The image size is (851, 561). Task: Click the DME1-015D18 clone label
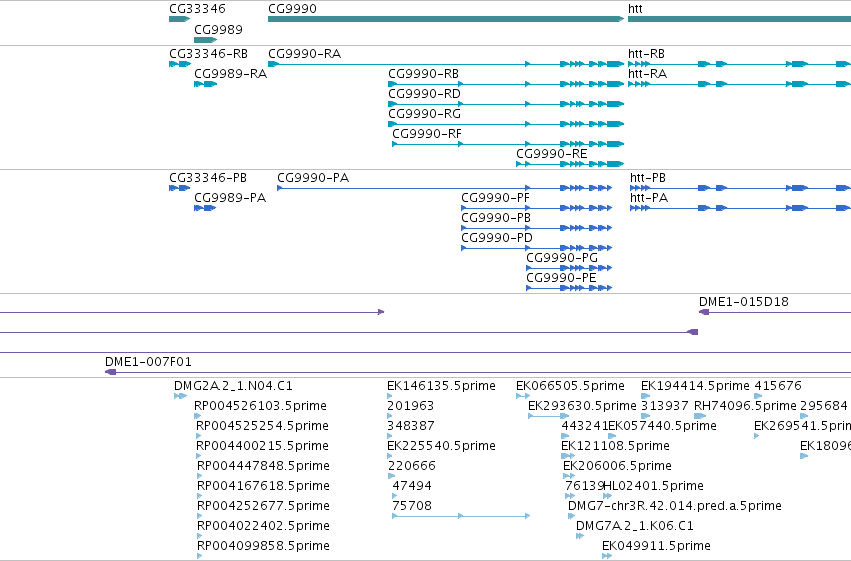(x=744, y=302)
